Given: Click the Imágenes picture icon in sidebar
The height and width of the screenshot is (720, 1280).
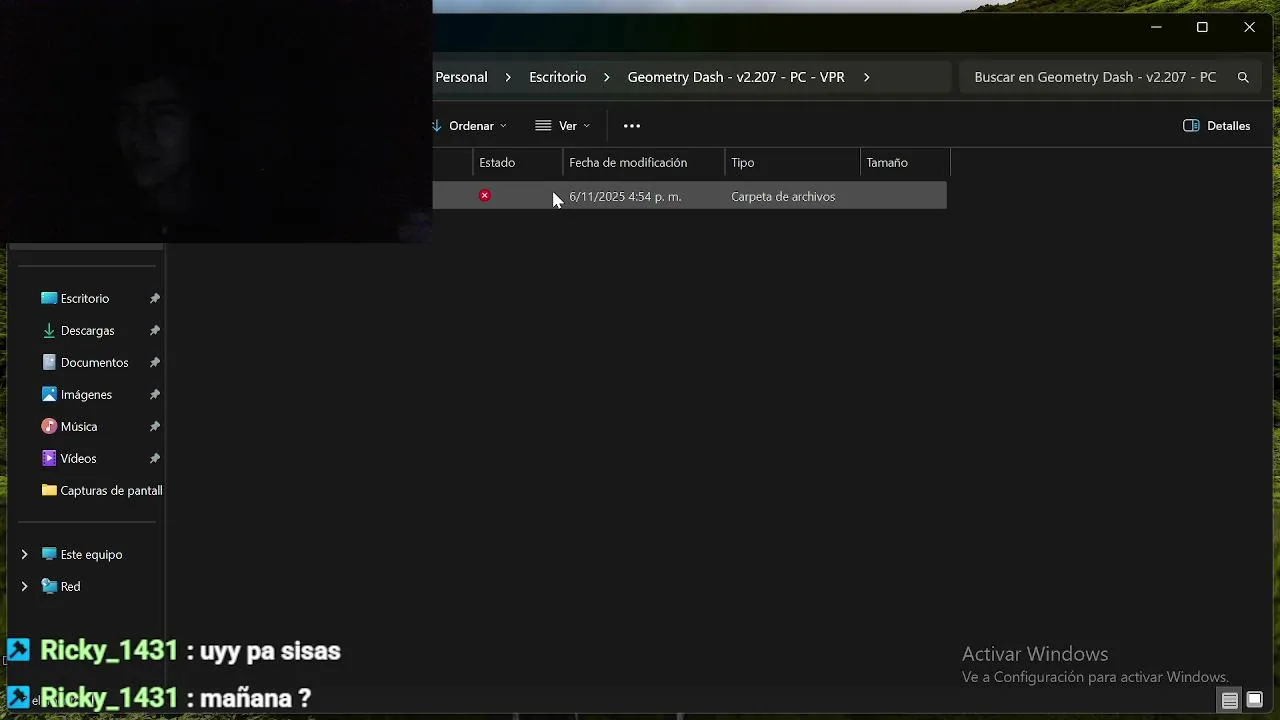Looking at the screenshot, I should tap(49, 394).
